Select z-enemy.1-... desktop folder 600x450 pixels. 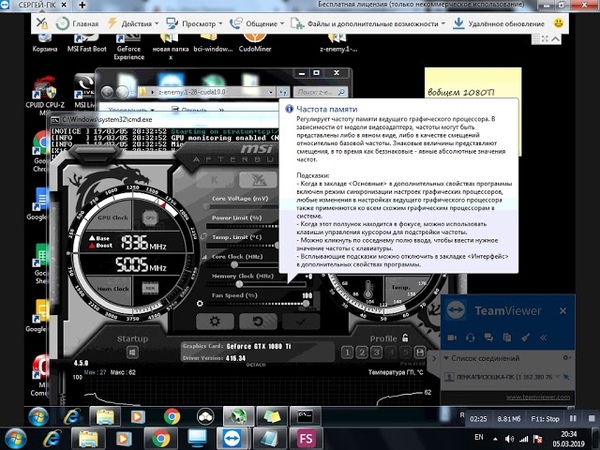(x=338, y=43)
